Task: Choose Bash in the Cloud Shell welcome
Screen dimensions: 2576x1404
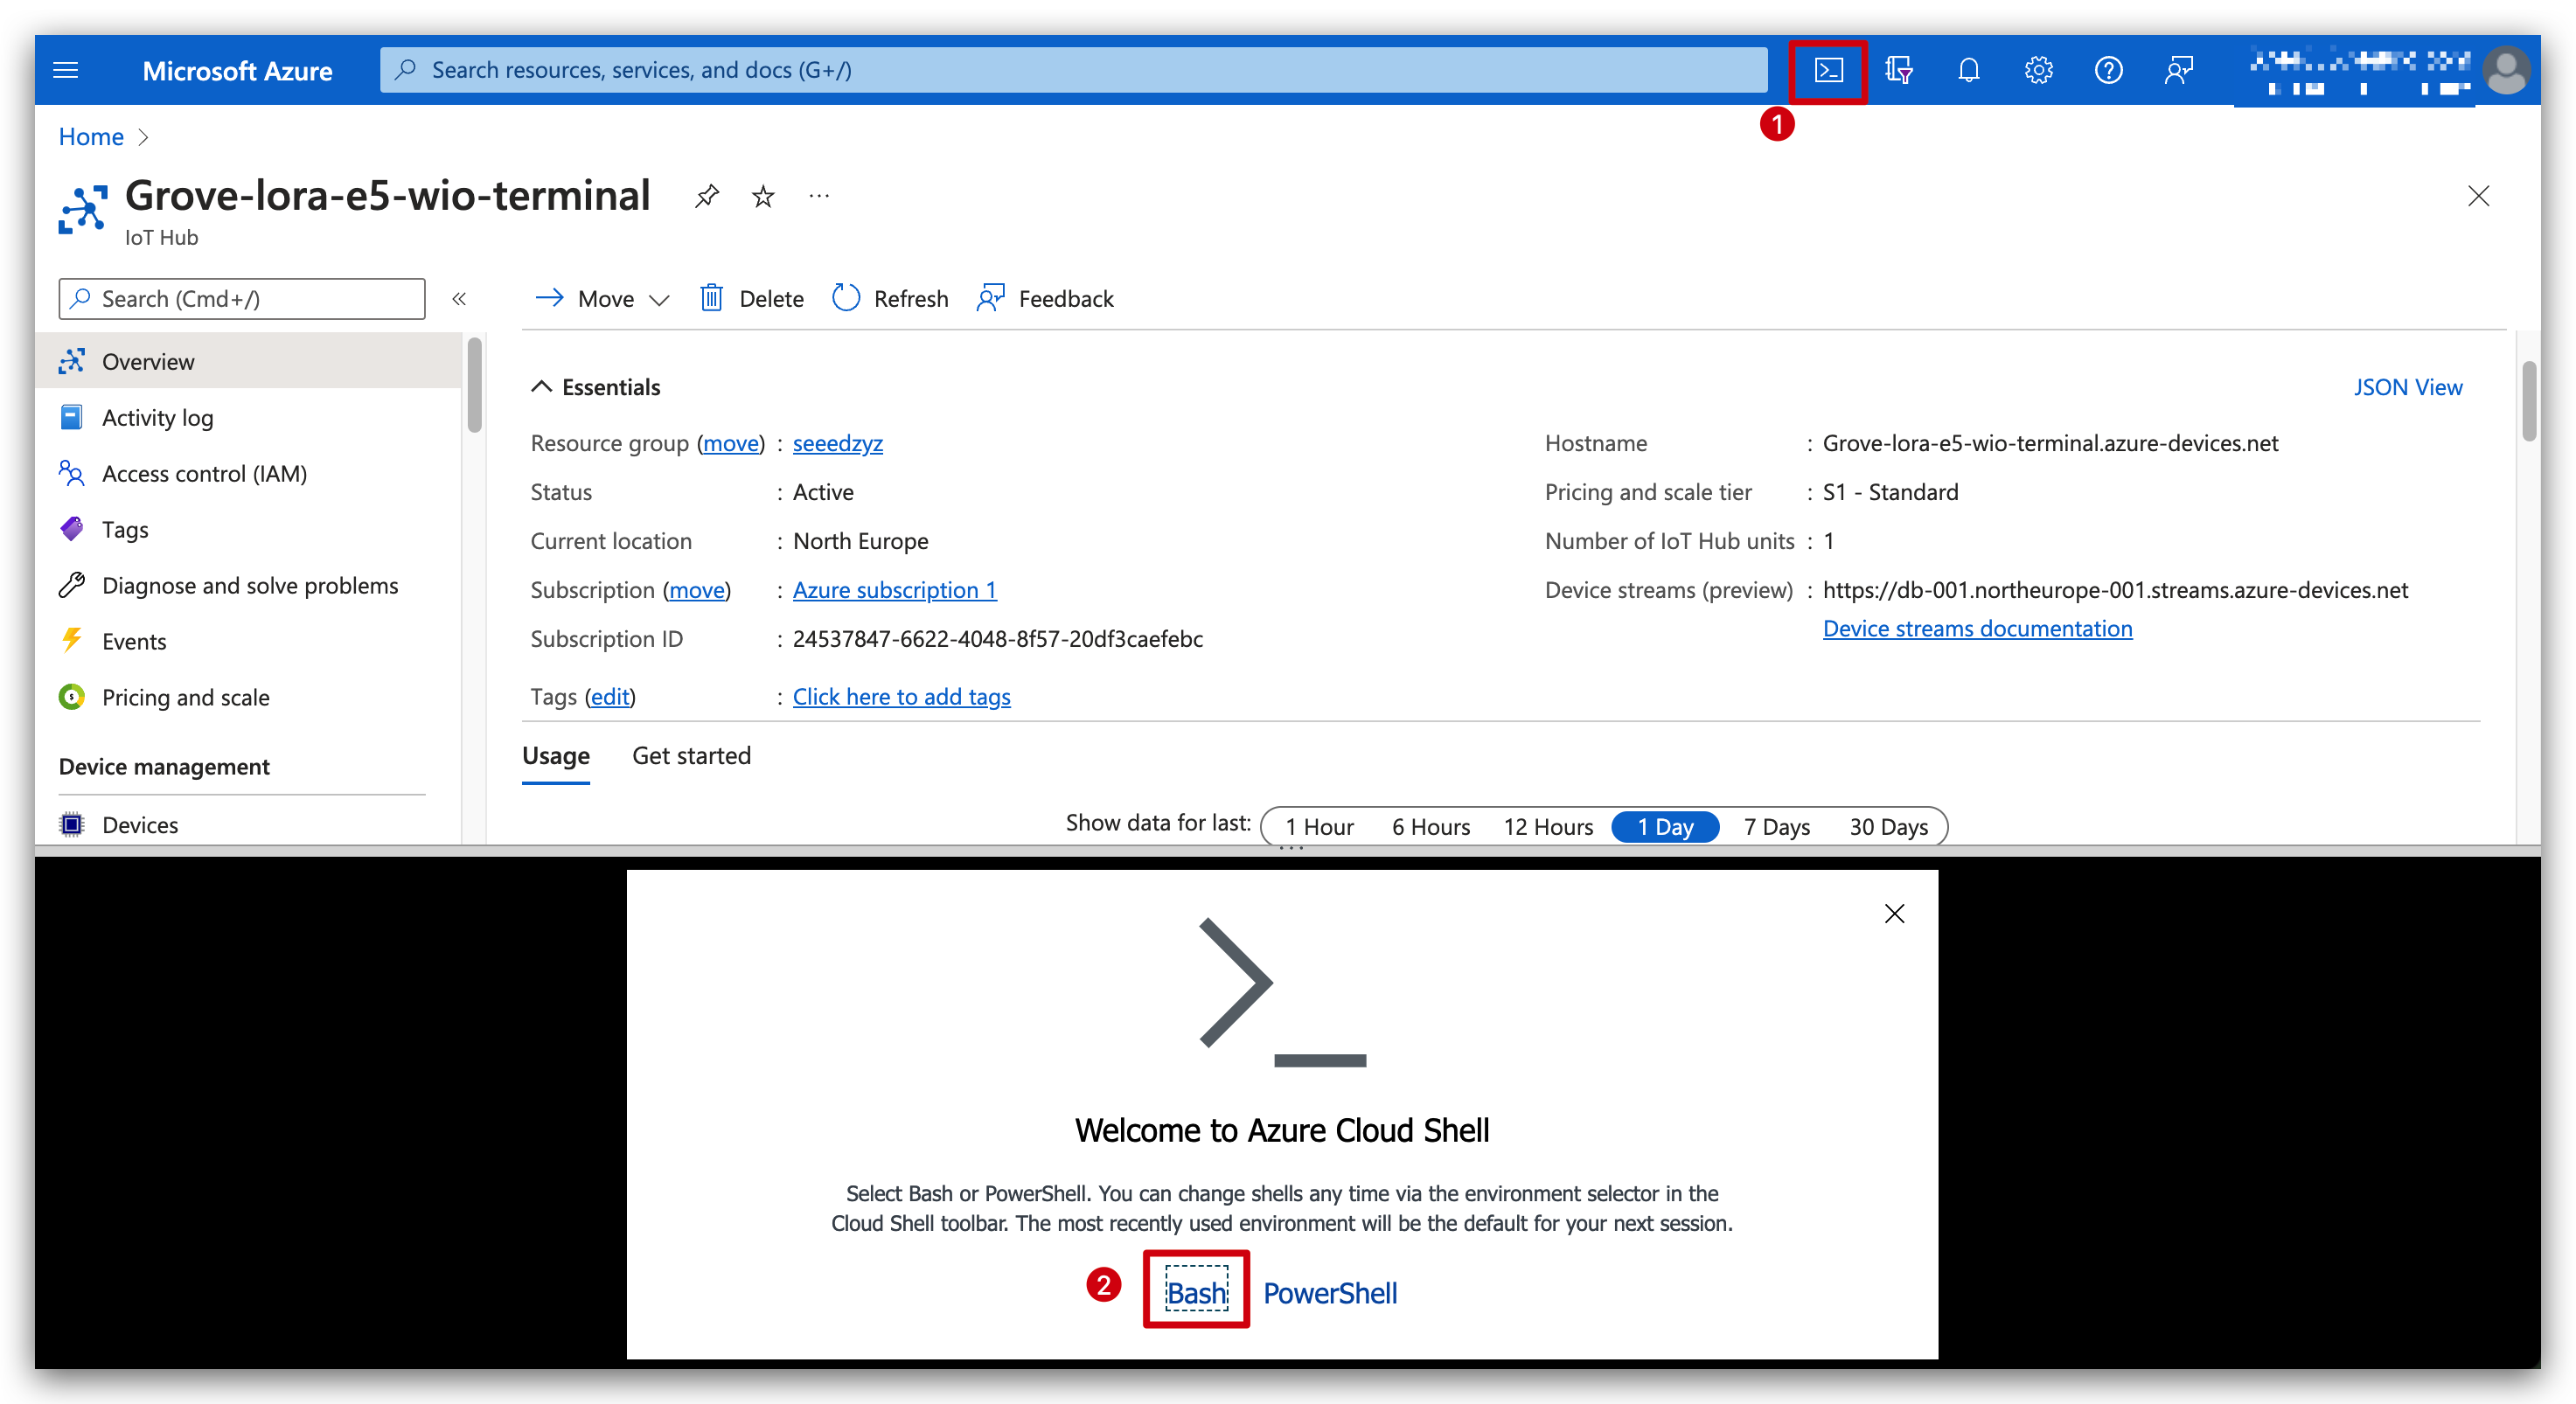Action: 1196,1293
